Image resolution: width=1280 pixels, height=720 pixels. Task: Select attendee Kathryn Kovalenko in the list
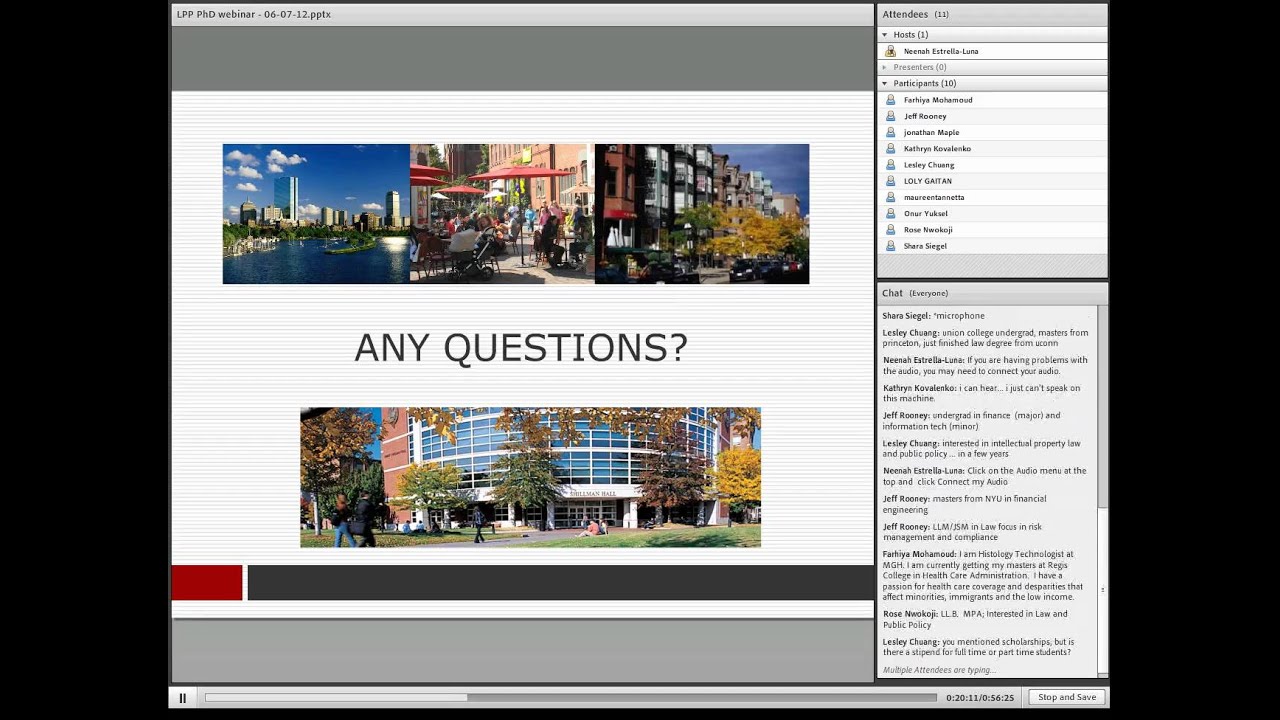tap(992, 148)
